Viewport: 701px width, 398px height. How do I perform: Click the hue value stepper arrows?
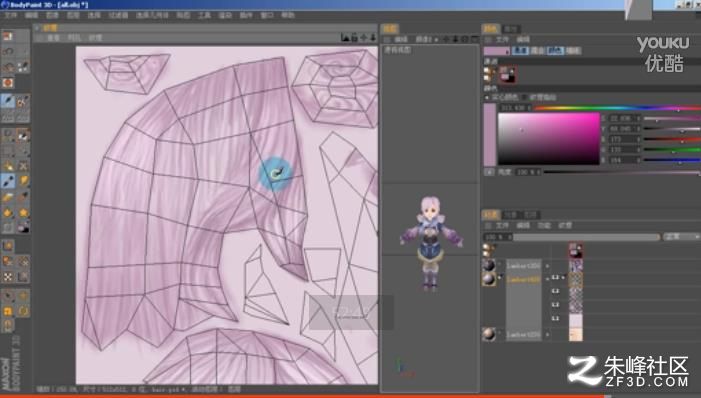point(530,108)
